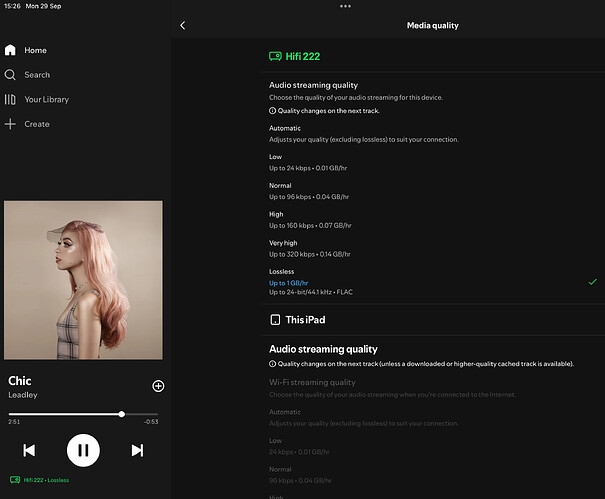Click info icon beside Quality changes on next track
Image resolution: width=605 pixels, height=499 pixels.
click(x=272, y=111)
